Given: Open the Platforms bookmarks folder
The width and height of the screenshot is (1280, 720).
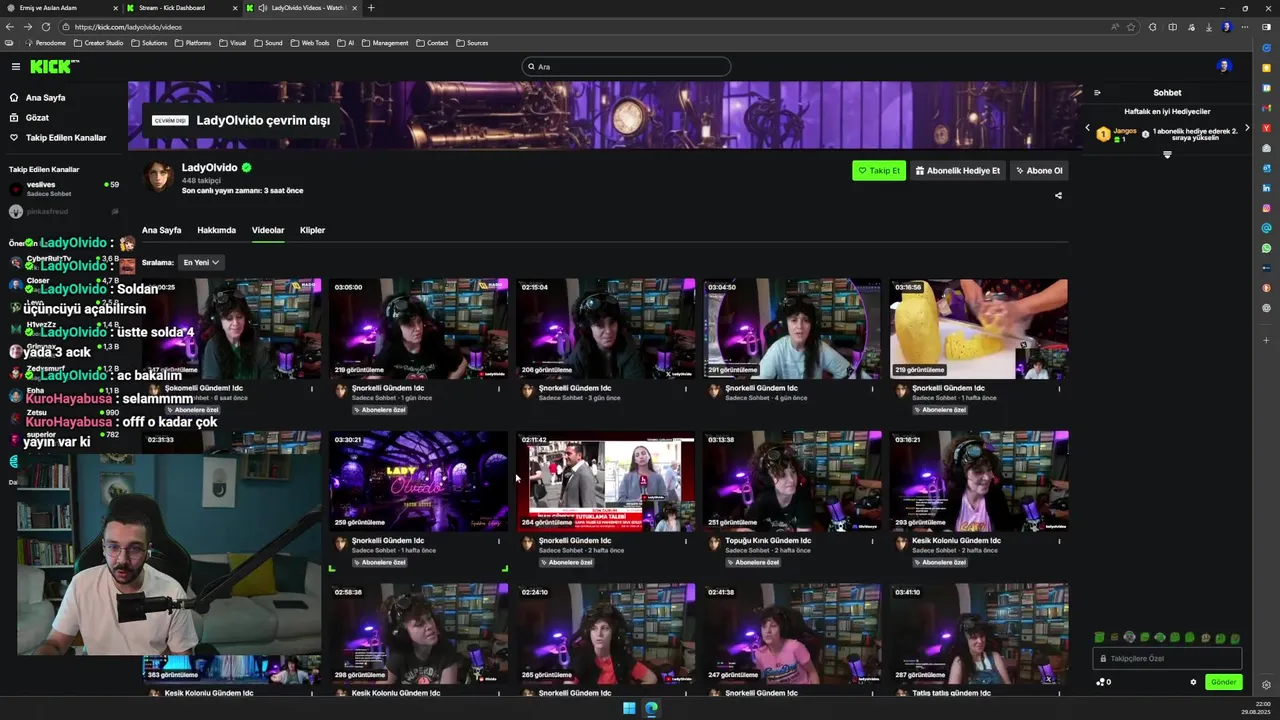Looking at the screenshot, I should click(x=193, y=43).
